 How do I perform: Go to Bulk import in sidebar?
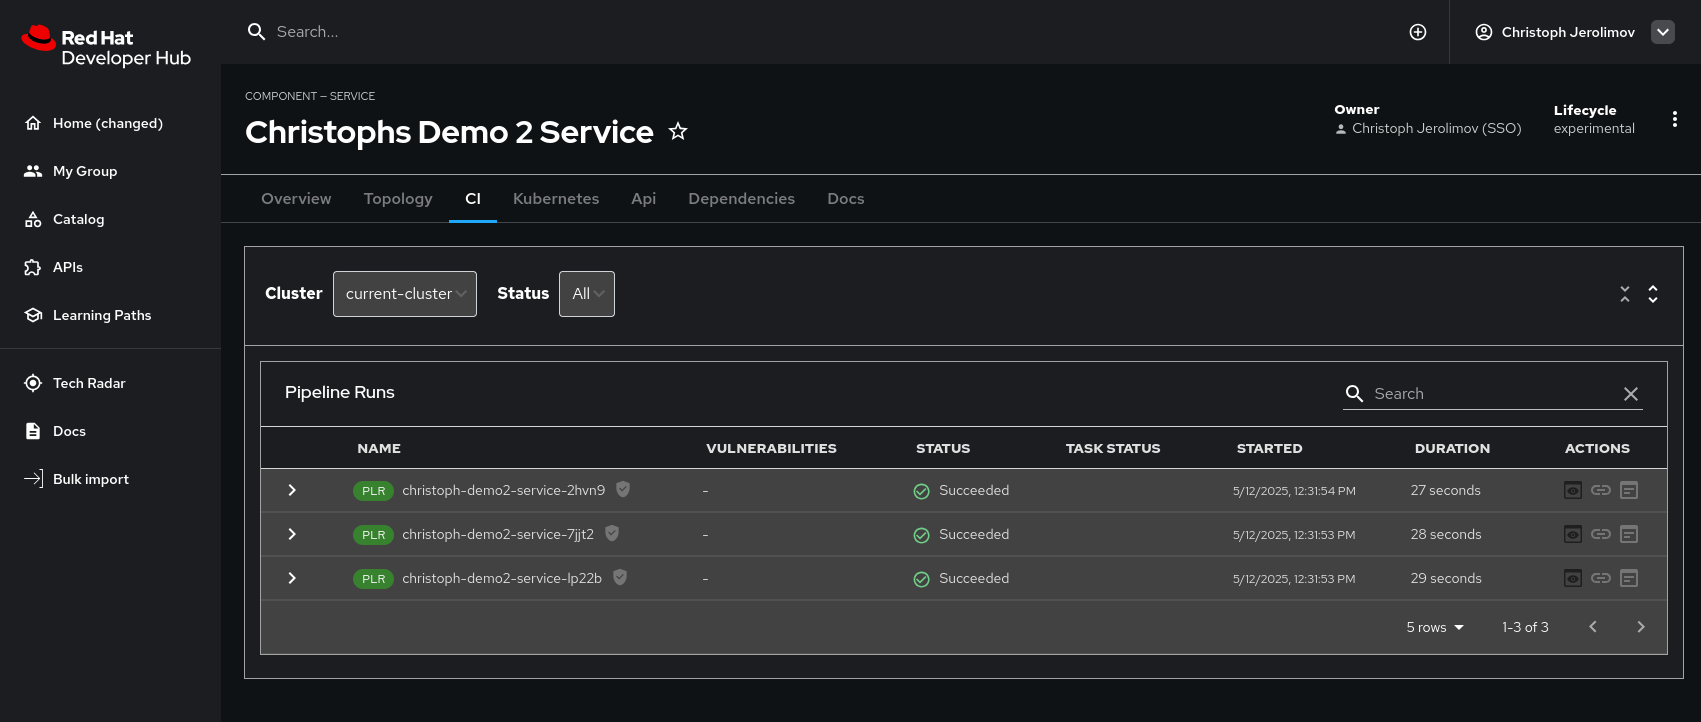point(91,479)
